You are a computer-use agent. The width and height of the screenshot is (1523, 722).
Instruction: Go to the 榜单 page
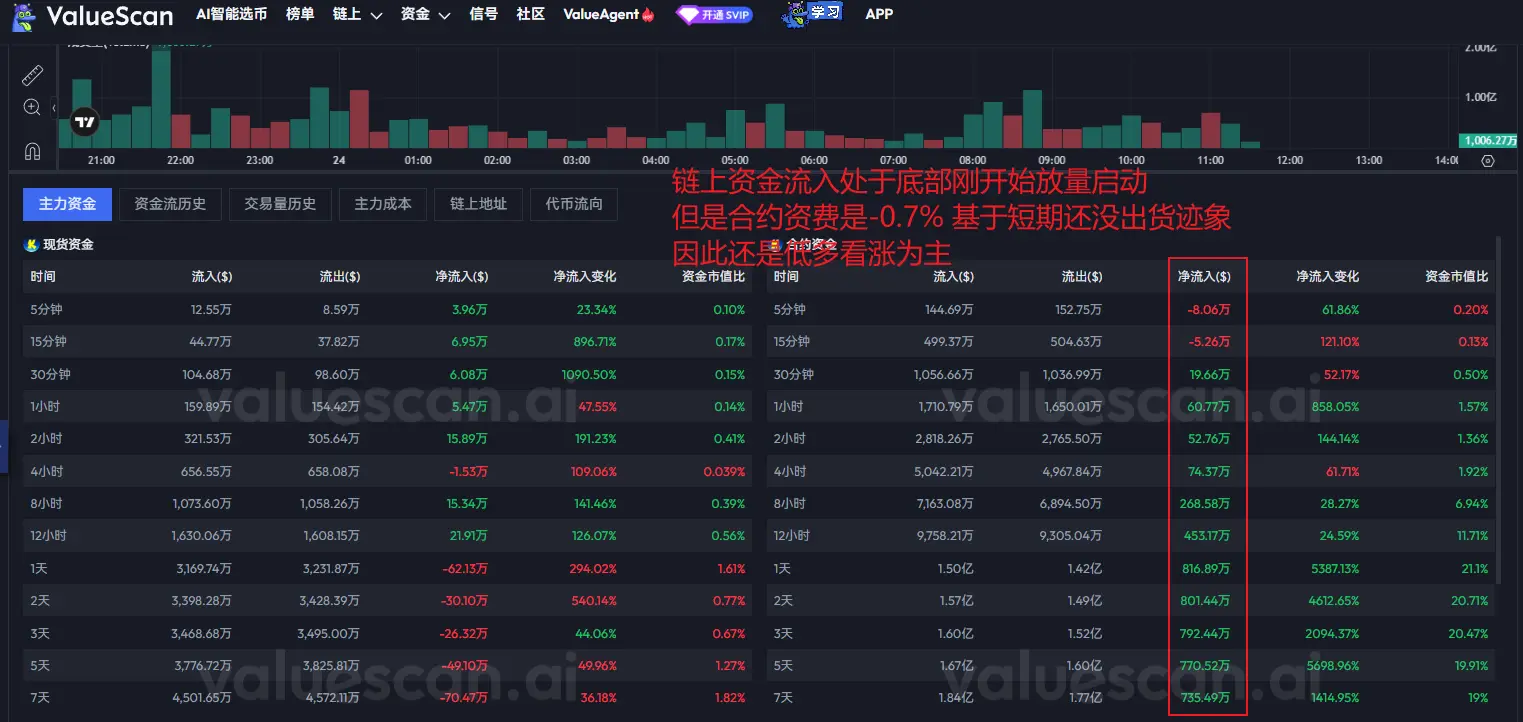[x=300, y=14]
